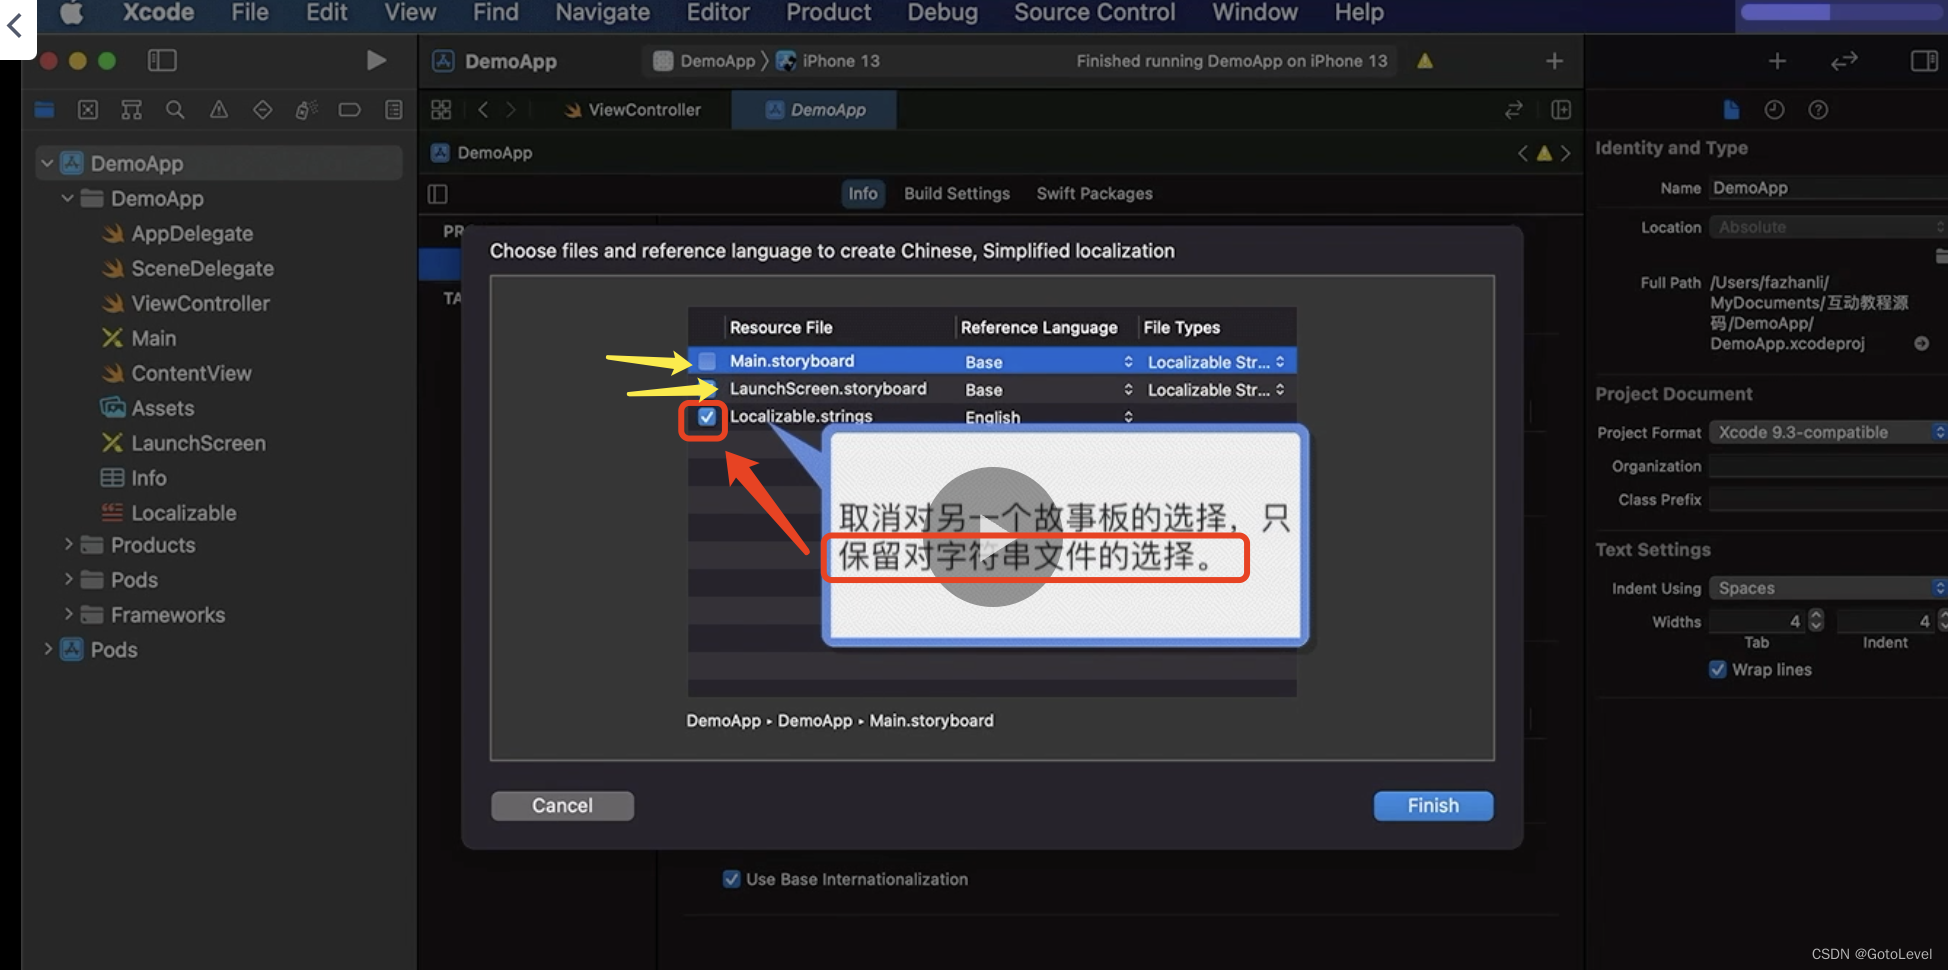Expand the Frameworks folder
The image size is (1948, 970).
68,615
